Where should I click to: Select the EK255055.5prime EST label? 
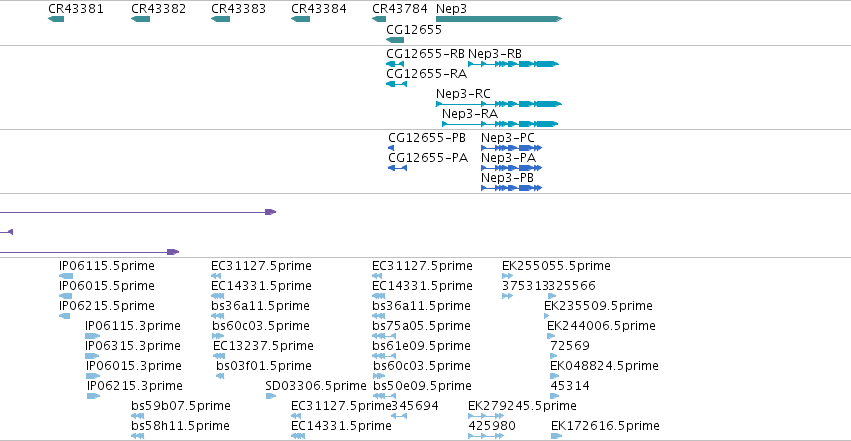coord(556,266)
